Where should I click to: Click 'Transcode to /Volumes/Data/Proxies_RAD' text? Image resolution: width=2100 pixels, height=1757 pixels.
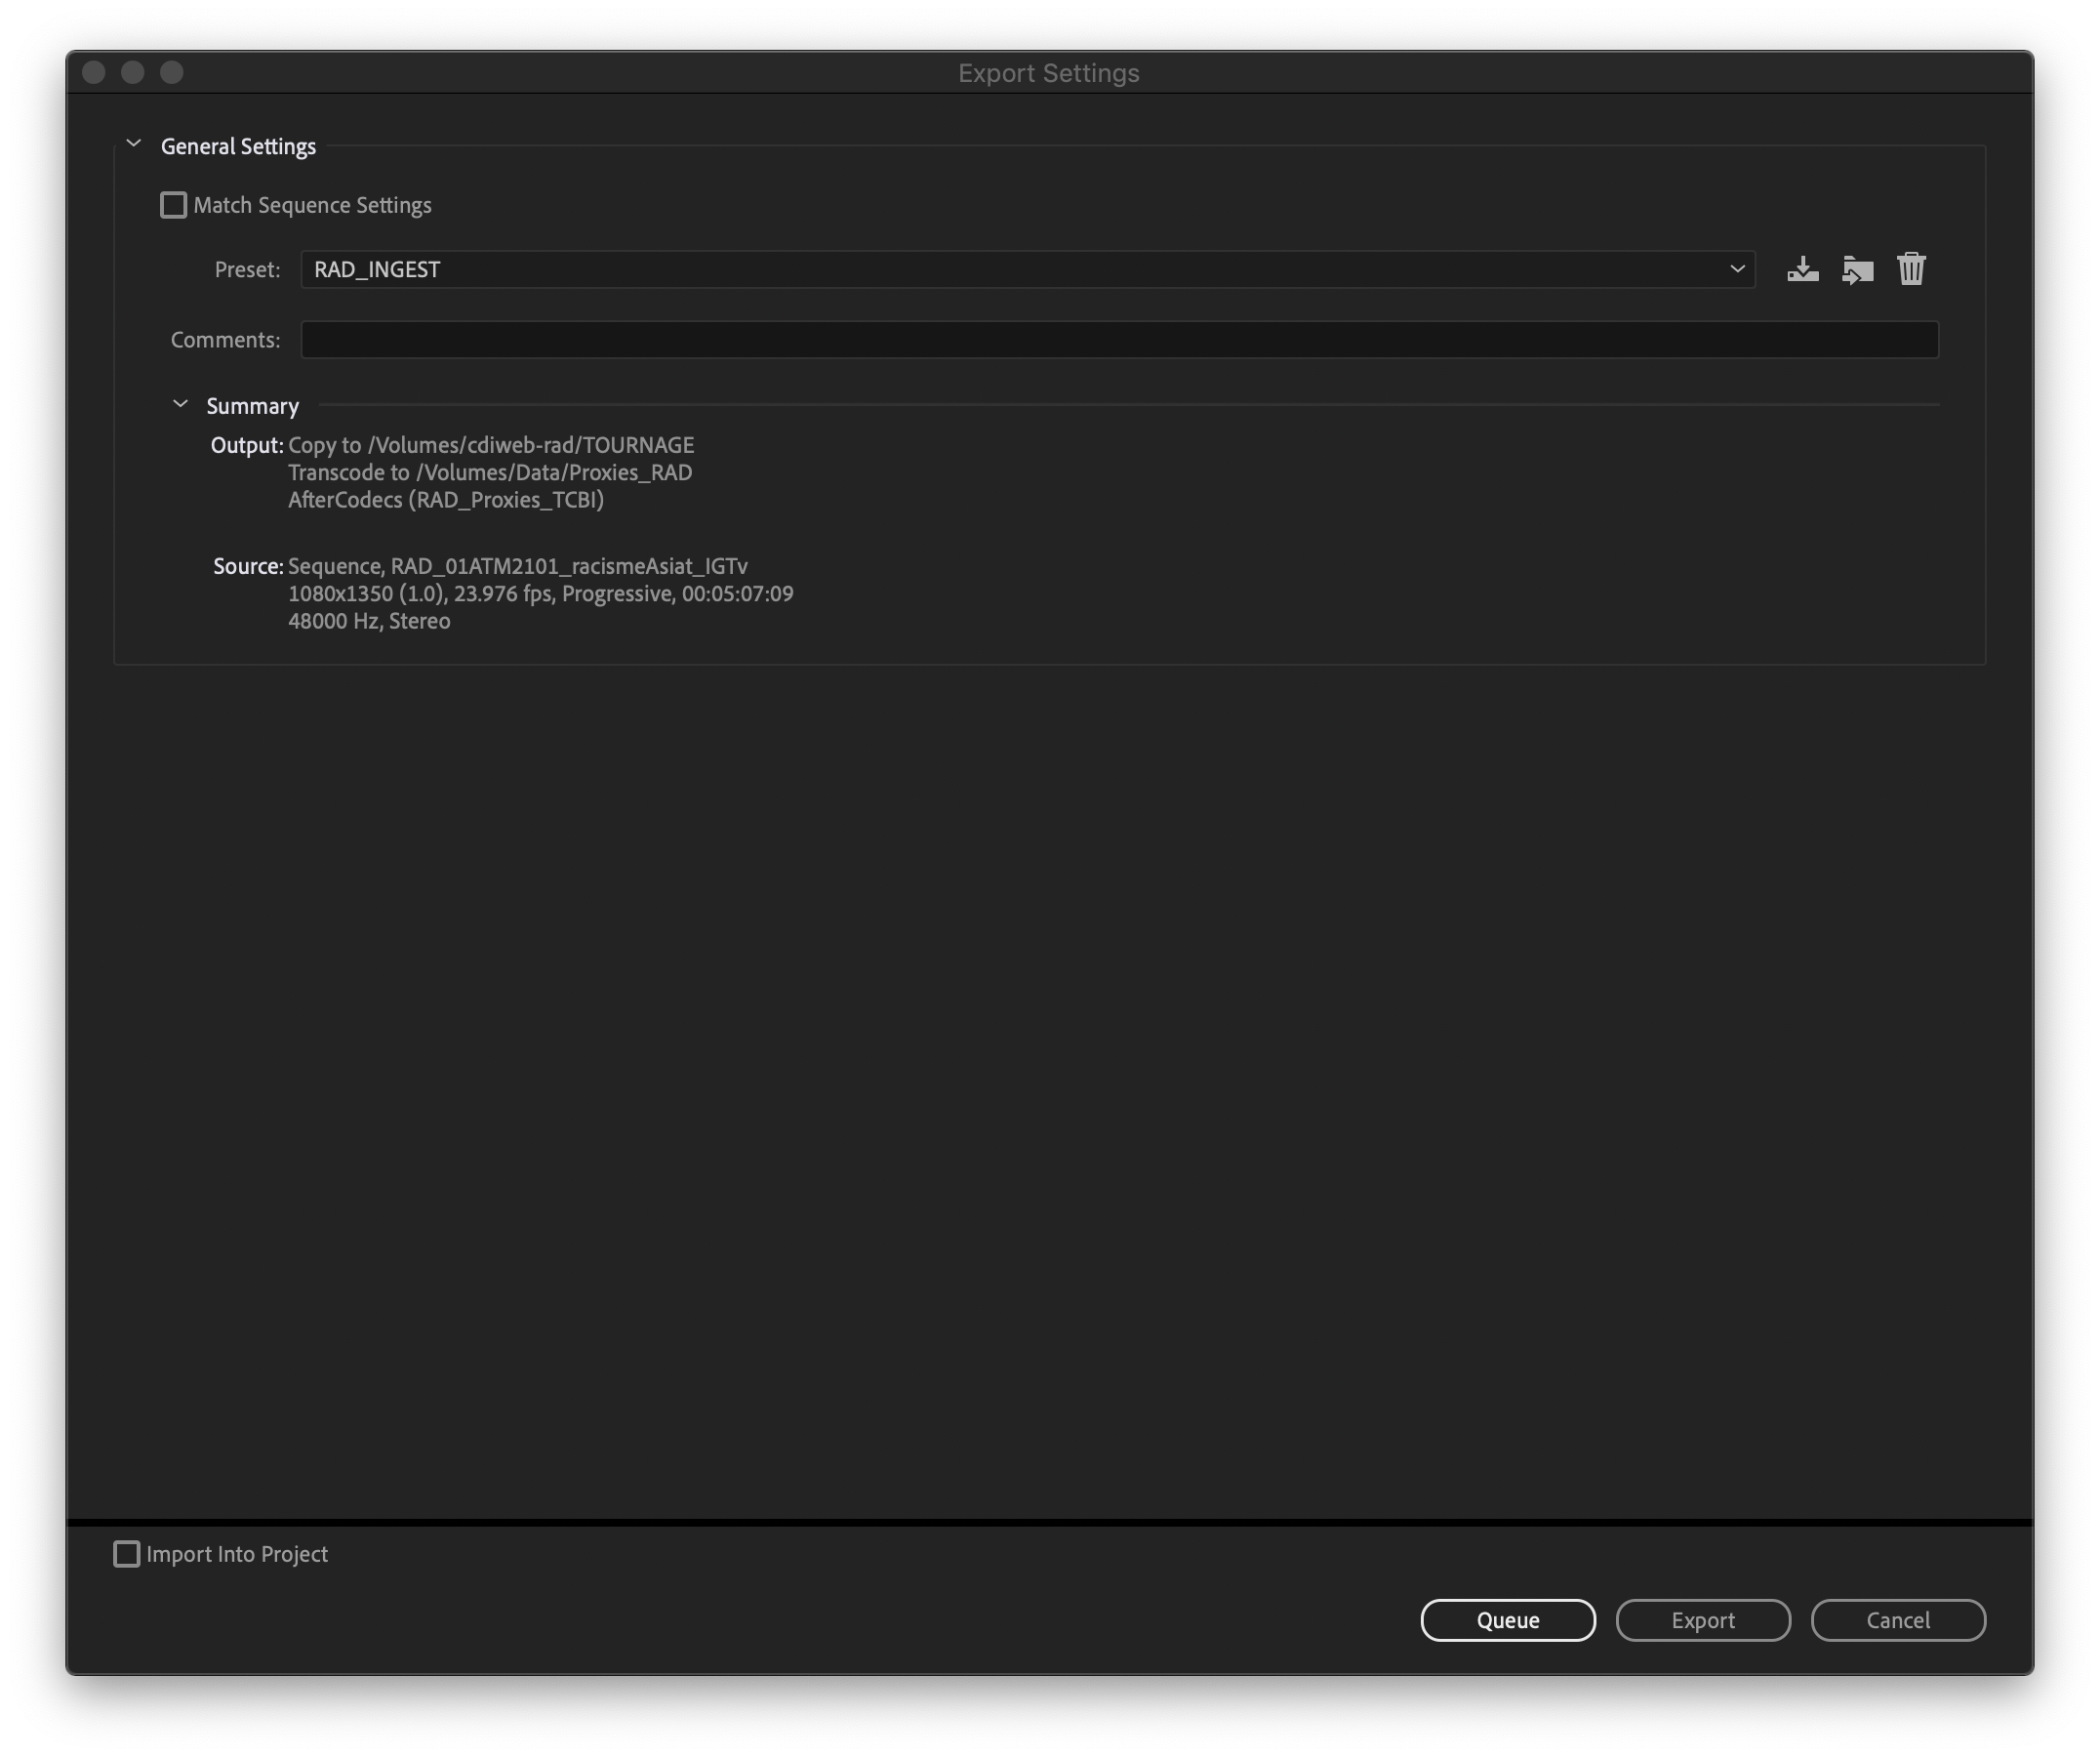point(490,472)
